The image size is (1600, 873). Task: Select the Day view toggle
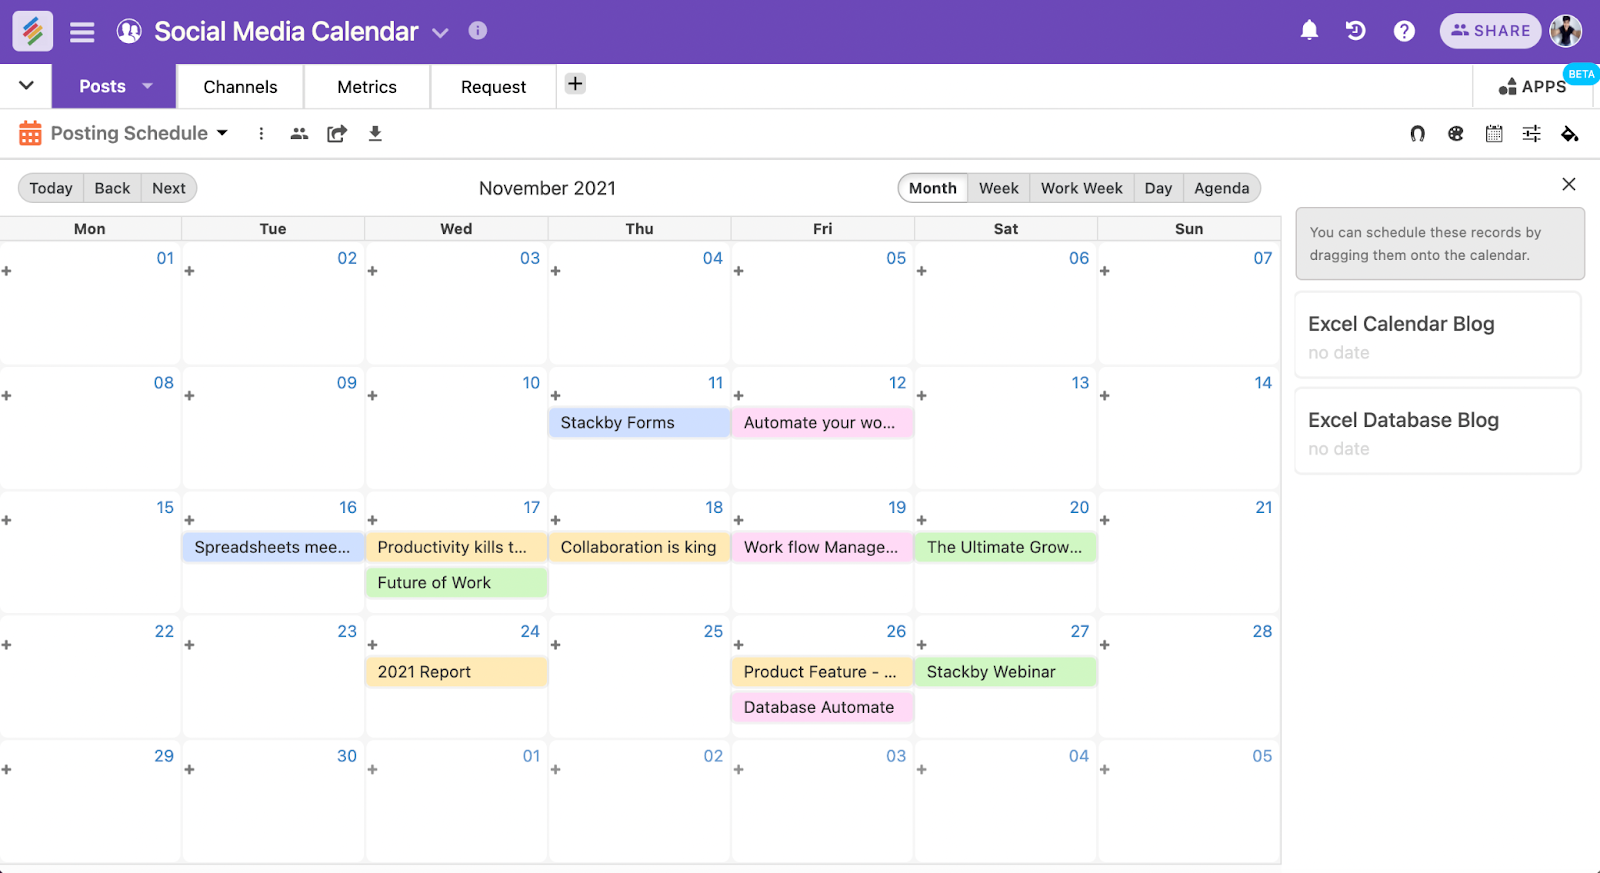click(x=1158, y=188)
